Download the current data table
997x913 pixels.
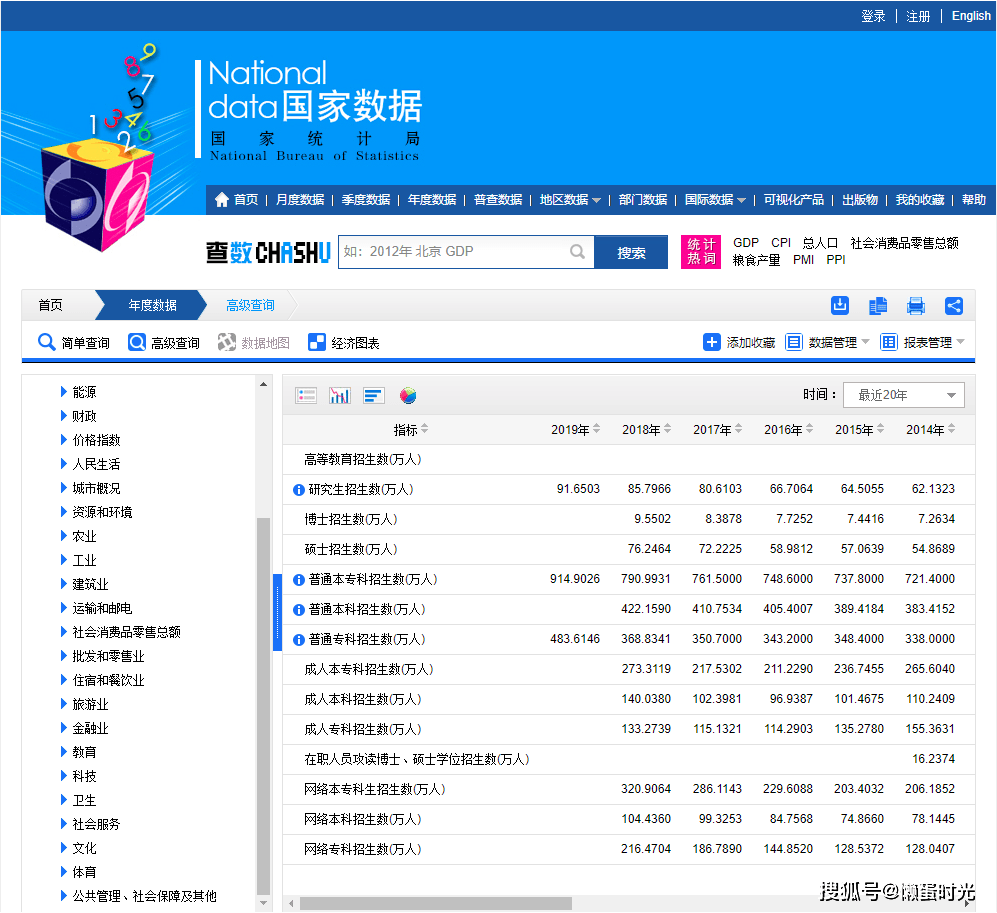[840, 305]
